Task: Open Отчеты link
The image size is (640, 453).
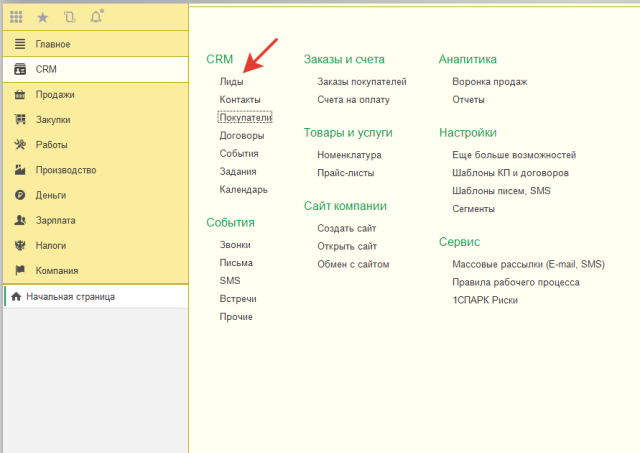Action: coord(468,100)
